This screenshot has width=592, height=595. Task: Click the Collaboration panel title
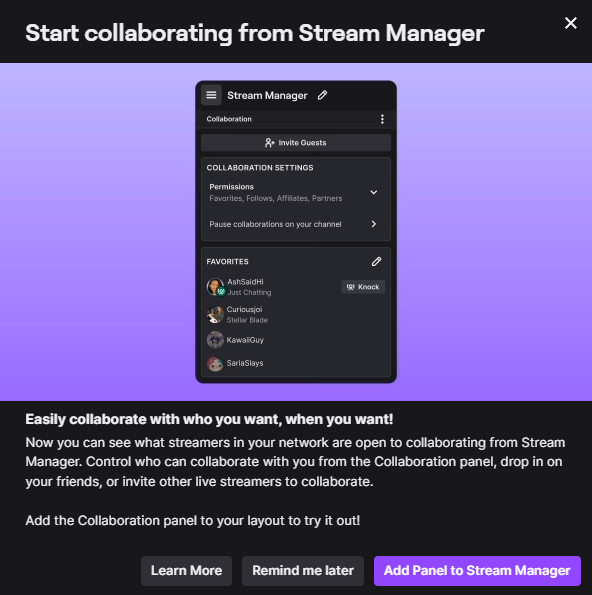click(229, 119)
